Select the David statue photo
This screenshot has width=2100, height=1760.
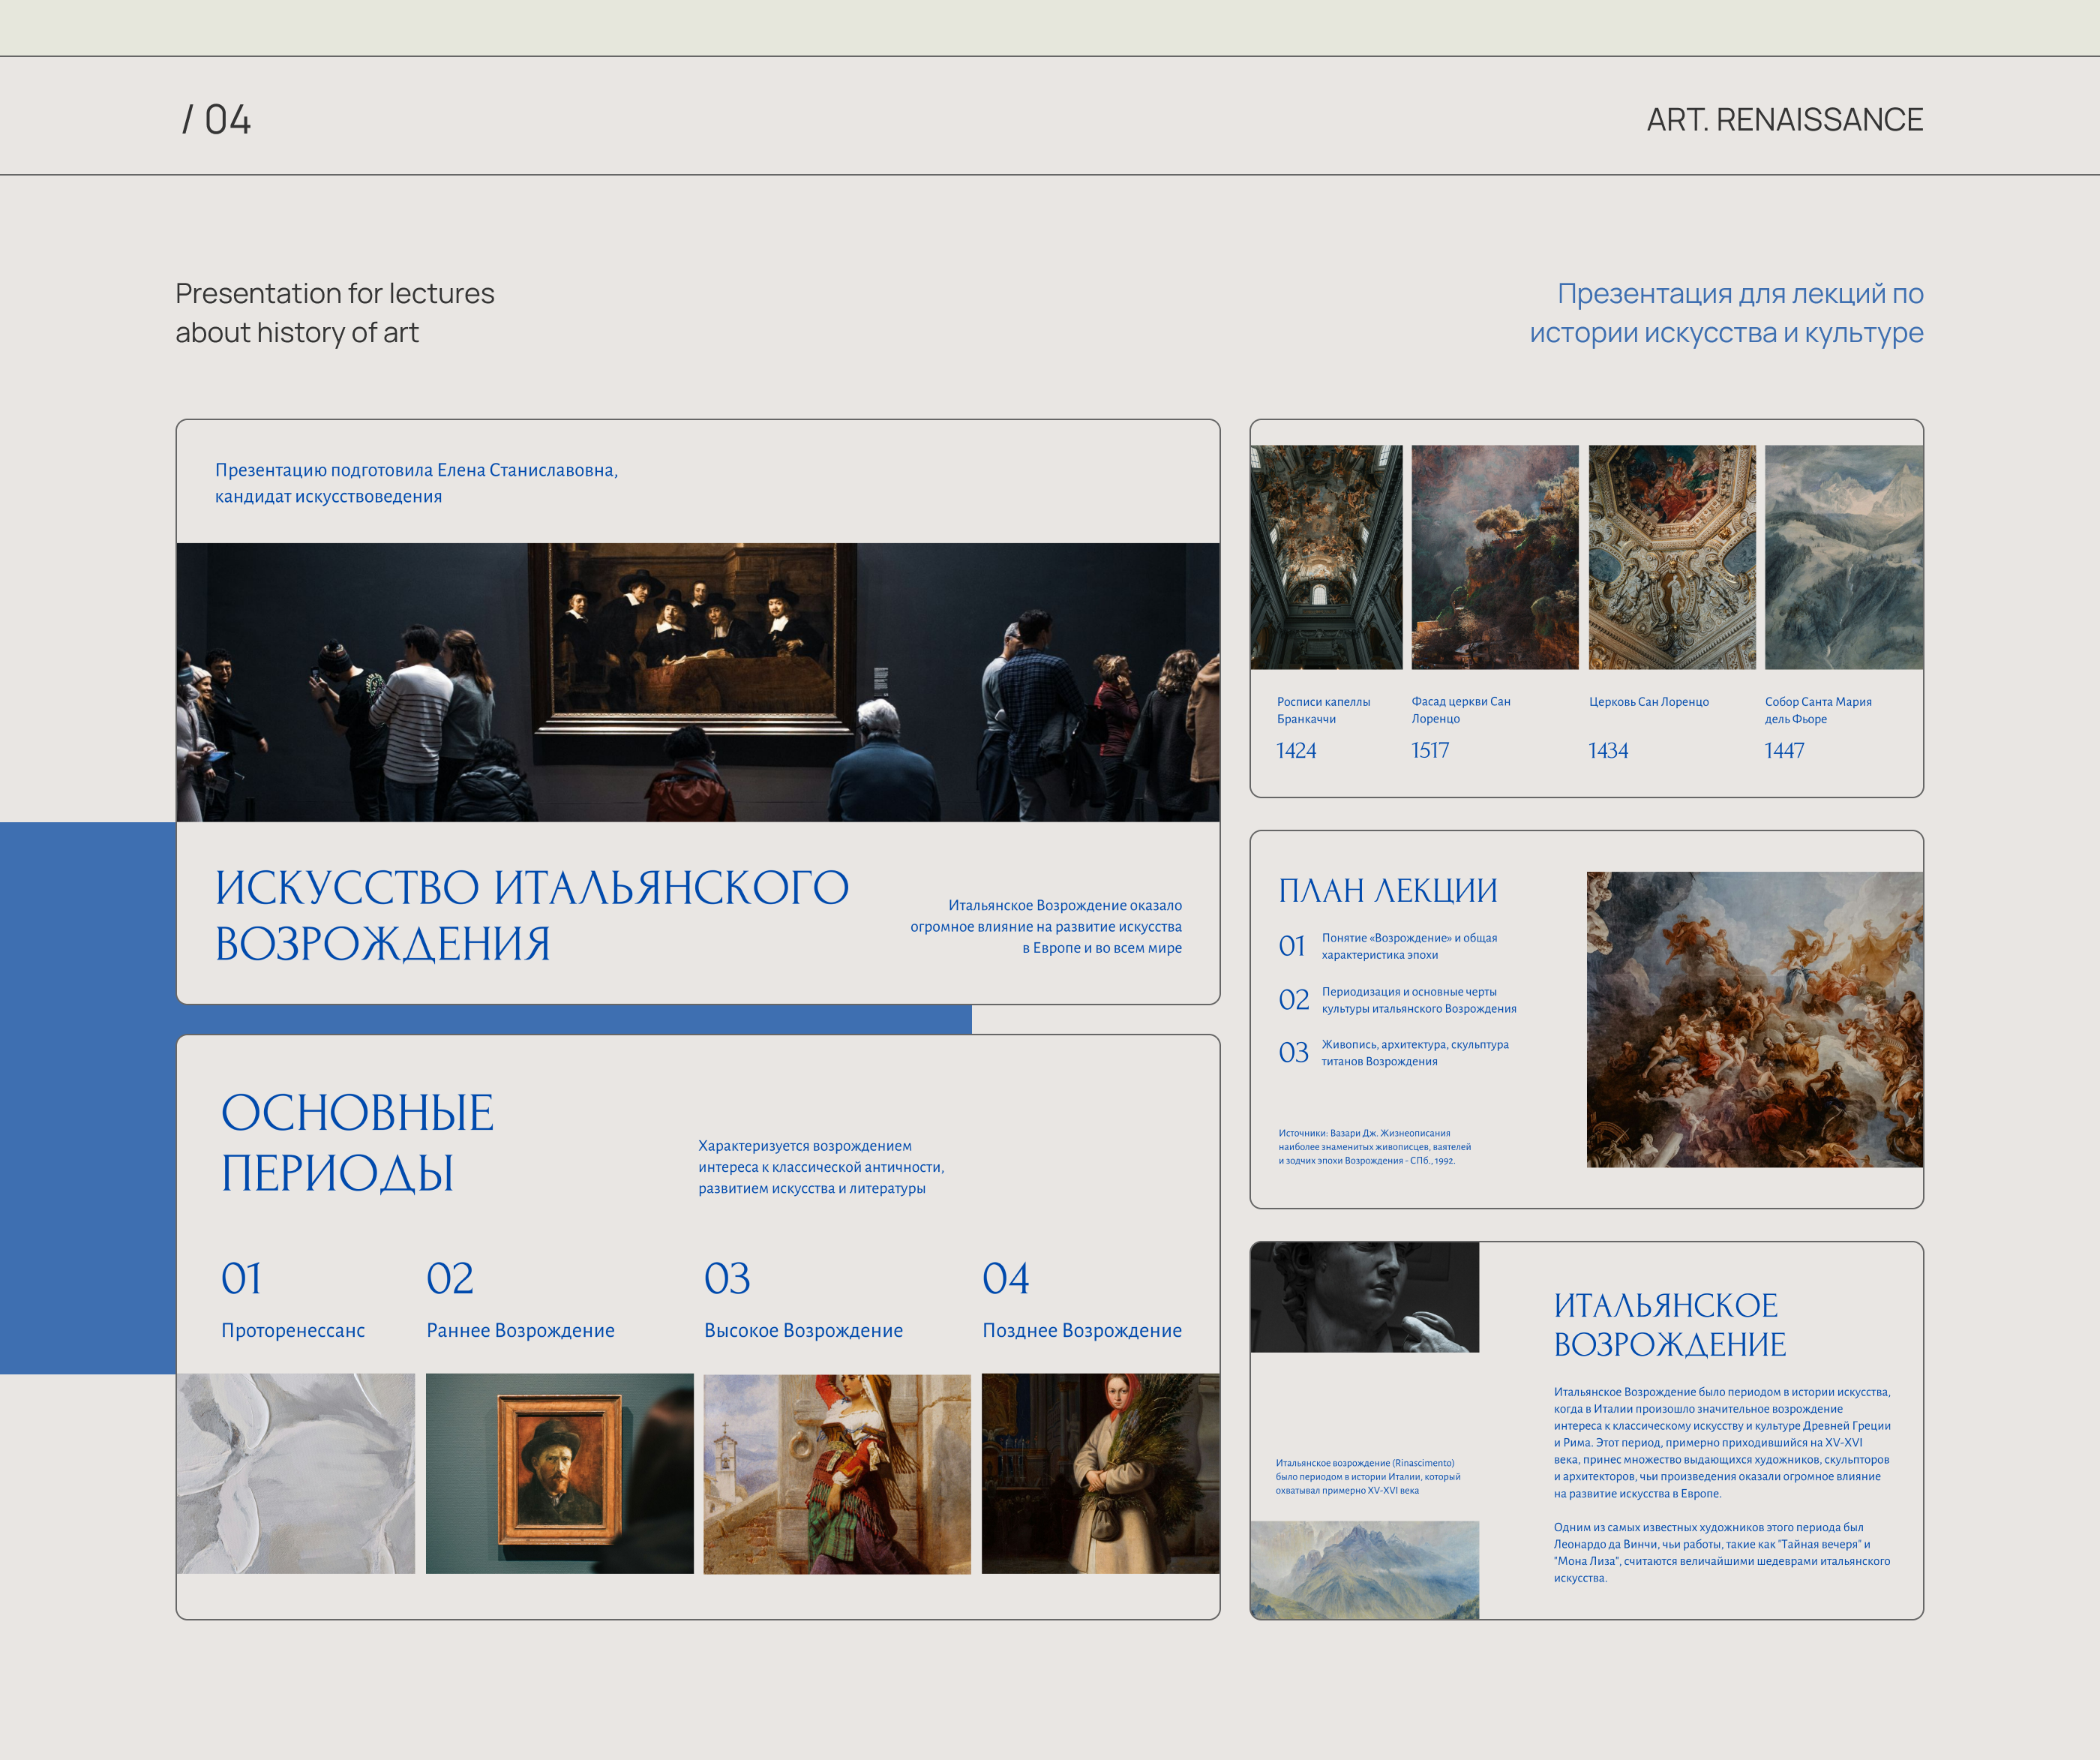click(1364, 1297)
